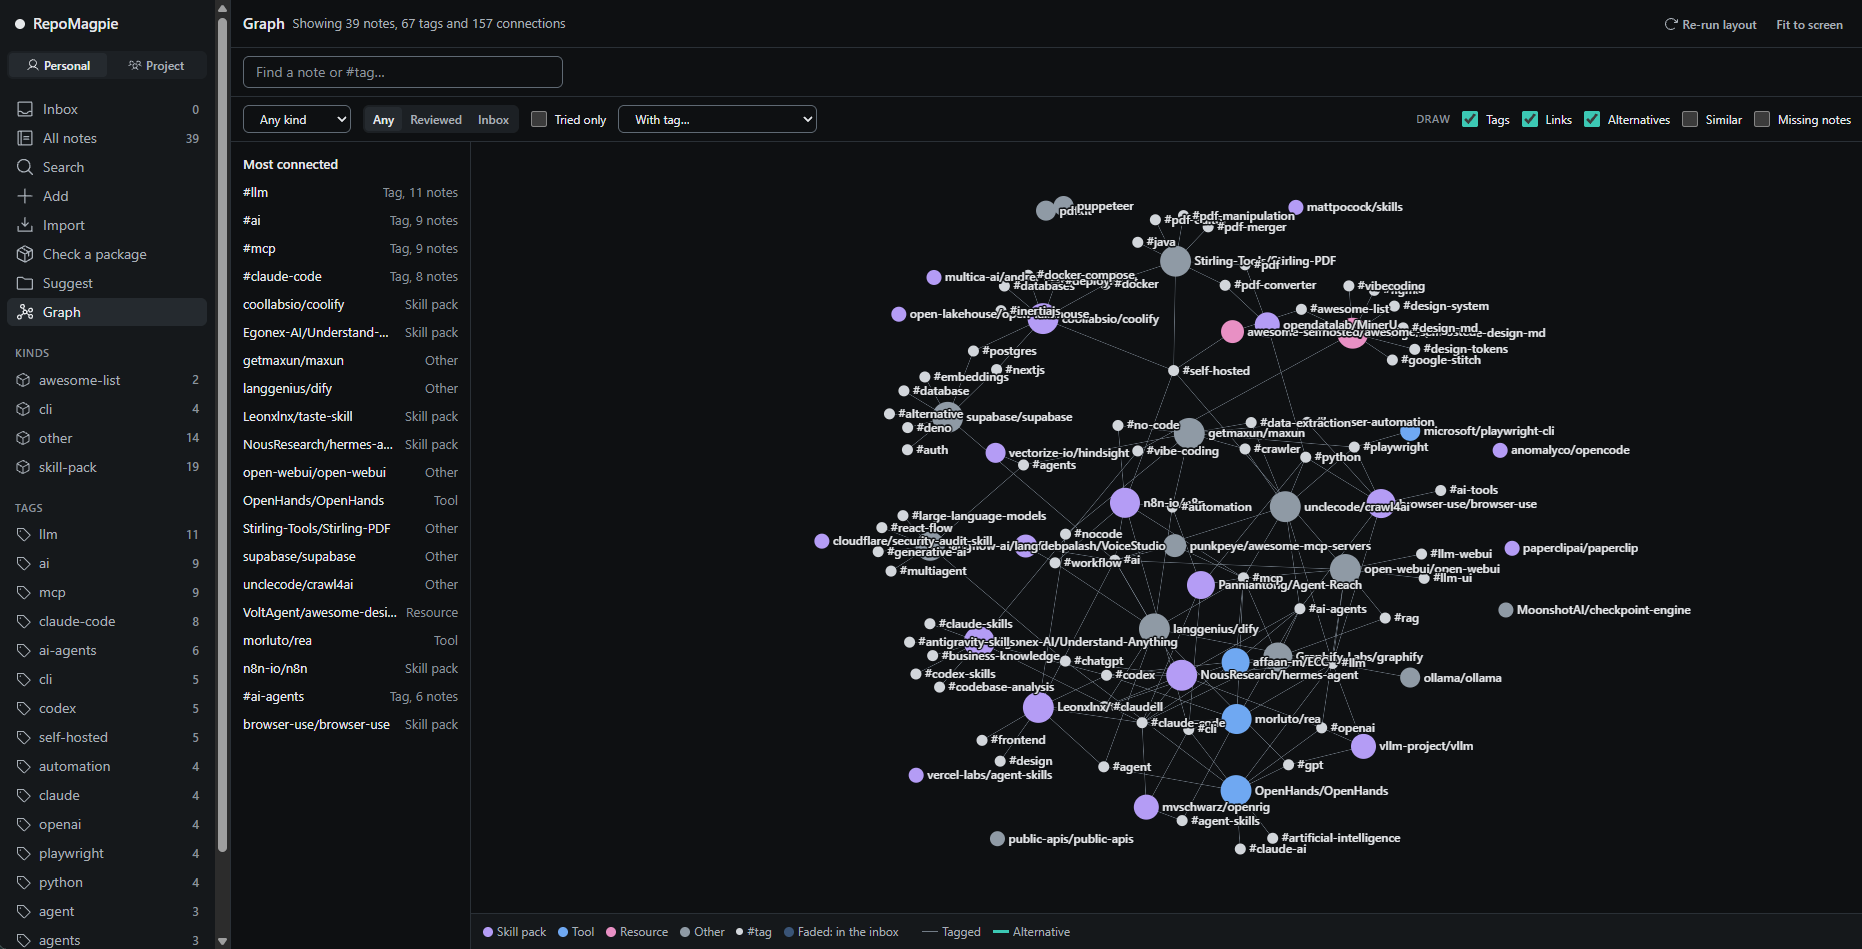Click the Add plus icon

pyautogui.click(x=25, y=196)
